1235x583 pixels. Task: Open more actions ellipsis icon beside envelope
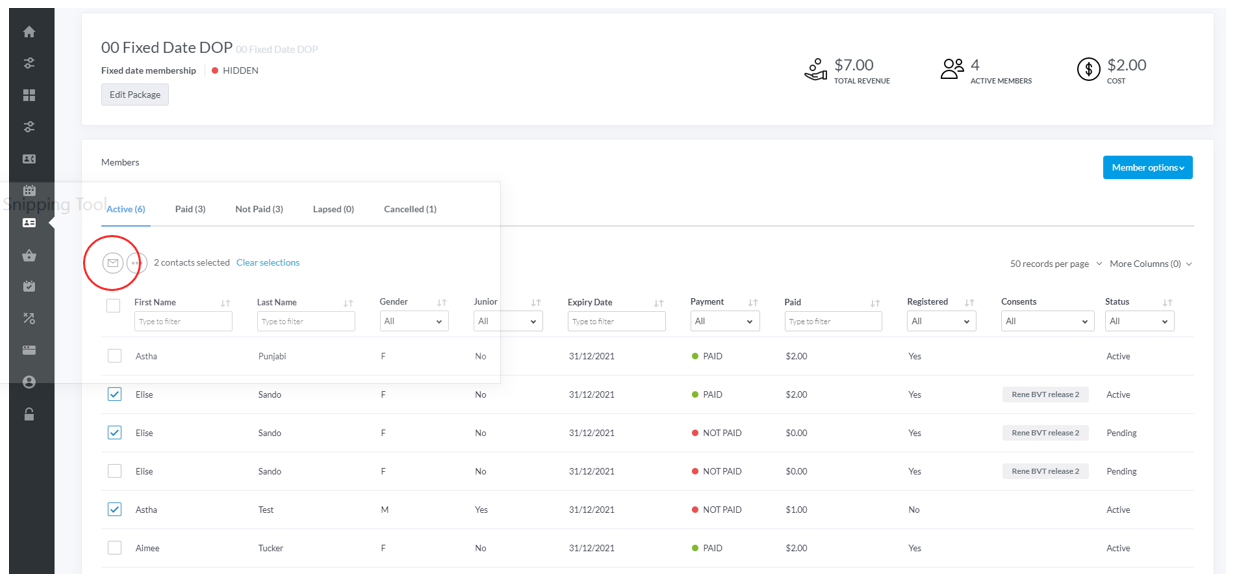tap(137, 263)
